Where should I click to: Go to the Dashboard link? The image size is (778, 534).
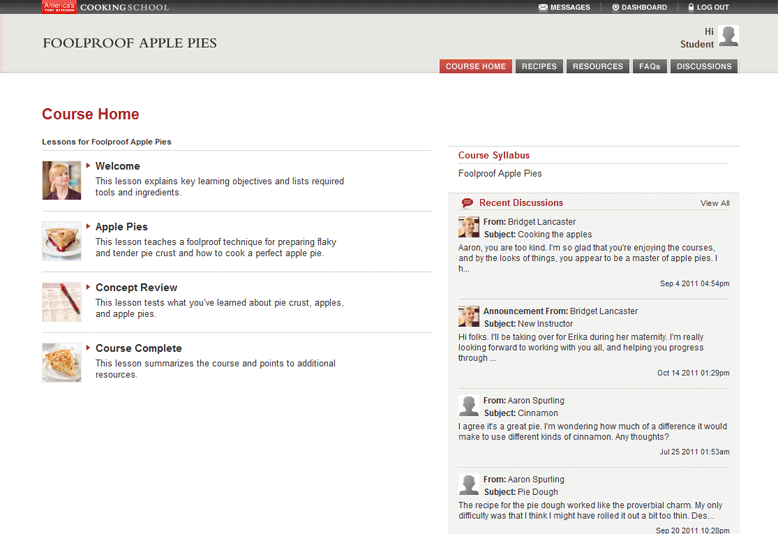(644, 7)
